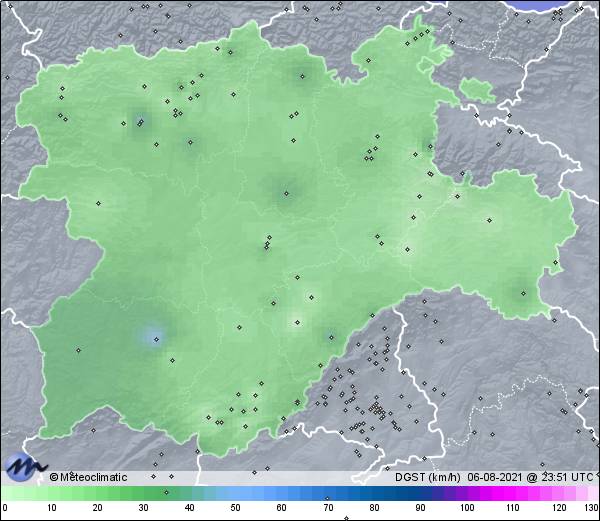The height and width of the screenshot is (521, 600).
Task: Click the DGST (km/h) label
Action: point(428,477)
